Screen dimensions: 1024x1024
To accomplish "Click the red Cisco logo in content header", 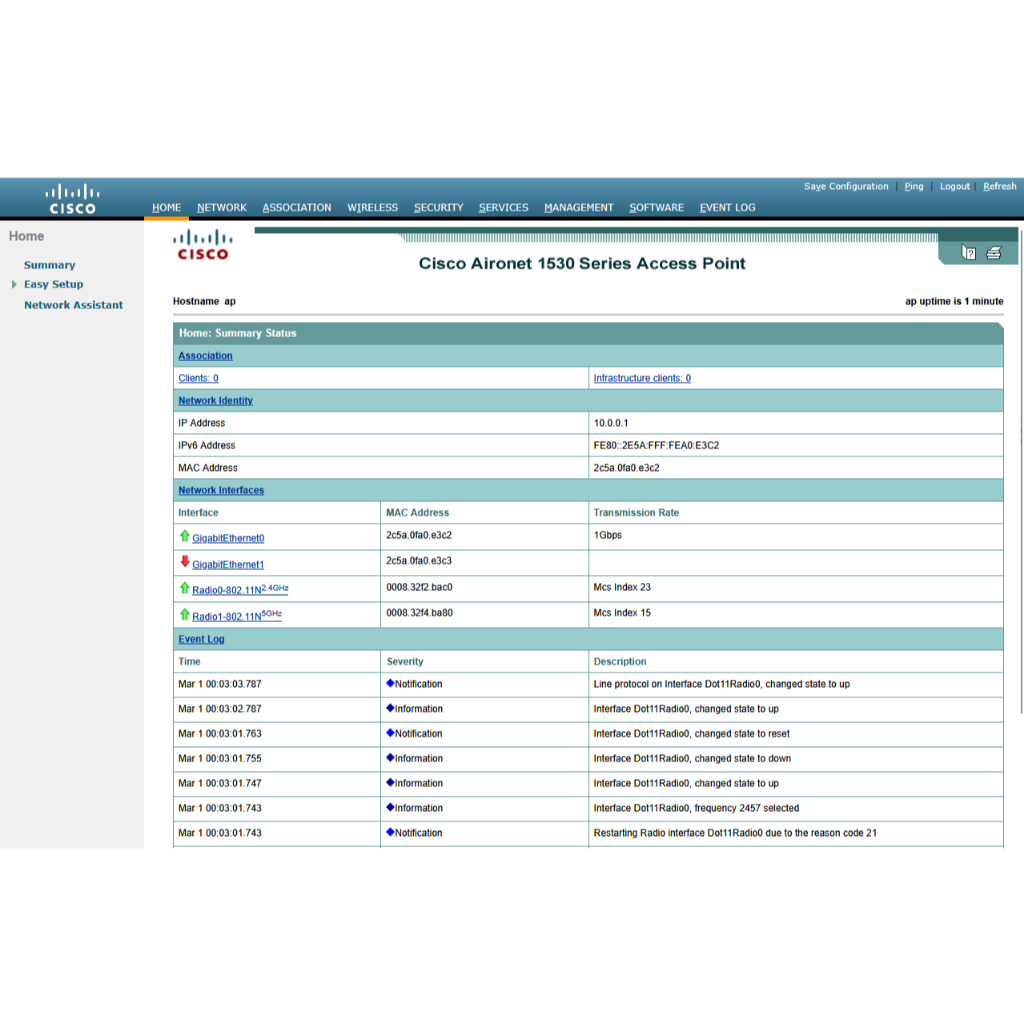I will pos(202,245).
